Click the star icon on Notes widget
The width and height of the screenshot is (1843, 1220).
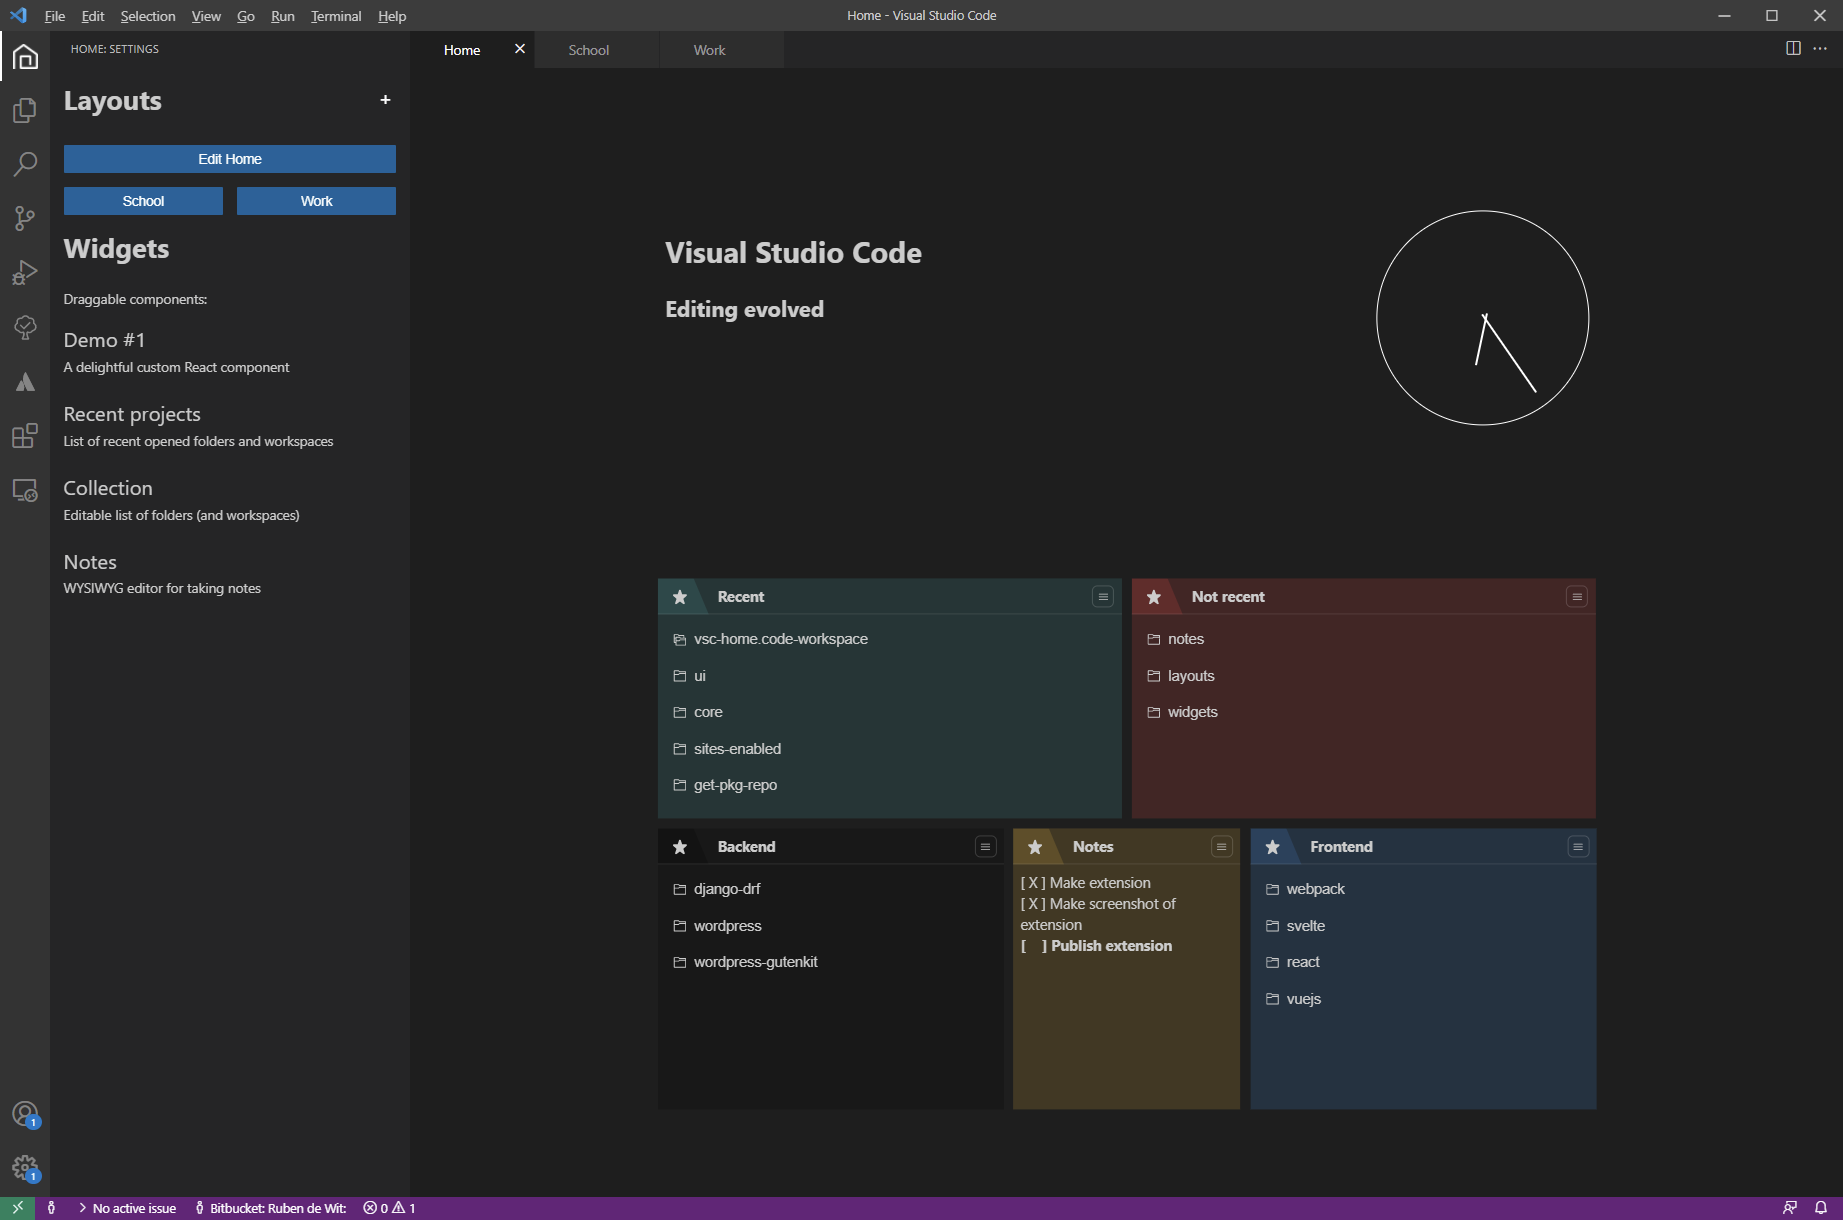[1035, 847]
